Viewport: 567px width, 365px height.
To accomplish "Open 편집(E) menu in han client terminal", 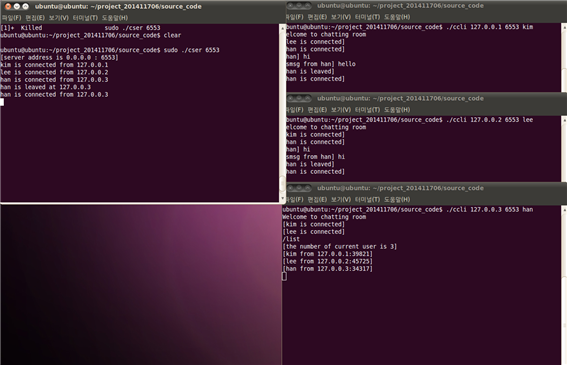I will (317, 199).
